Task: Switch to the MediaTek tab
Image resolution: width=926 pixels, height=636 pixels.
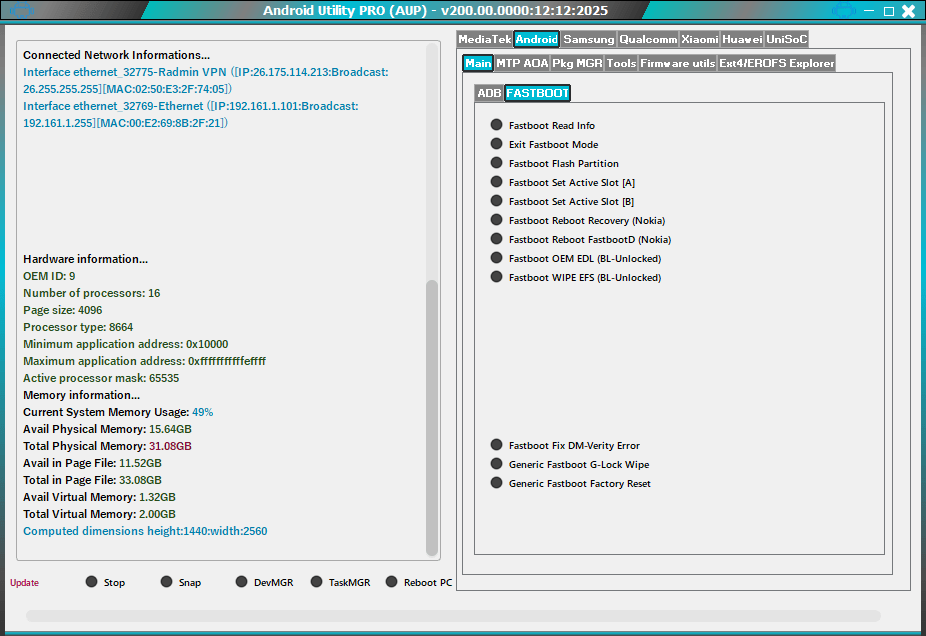Action: [x=485, y=39]
